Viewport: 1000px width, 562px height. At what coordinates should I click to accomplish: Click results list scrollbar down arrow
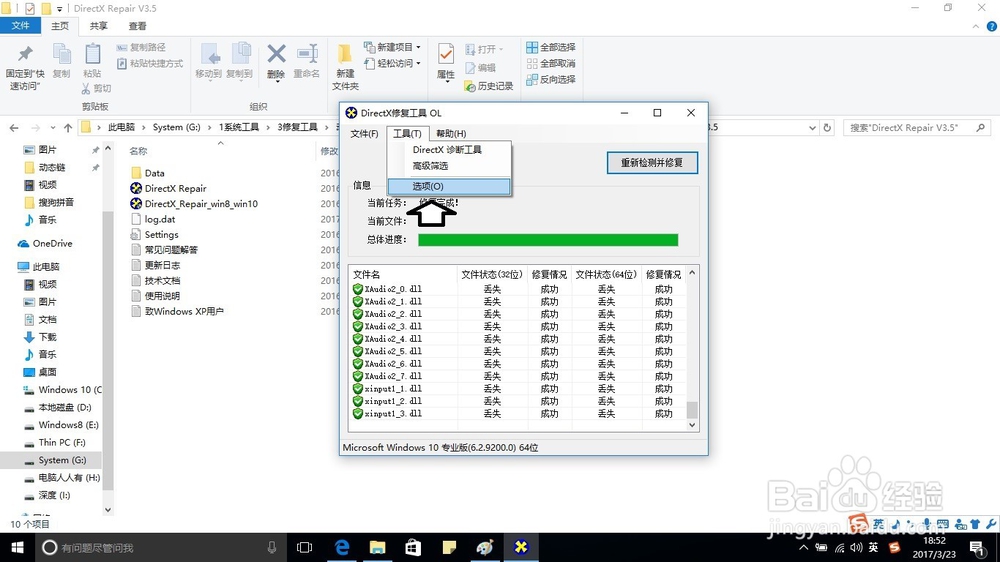coord(692,425)
